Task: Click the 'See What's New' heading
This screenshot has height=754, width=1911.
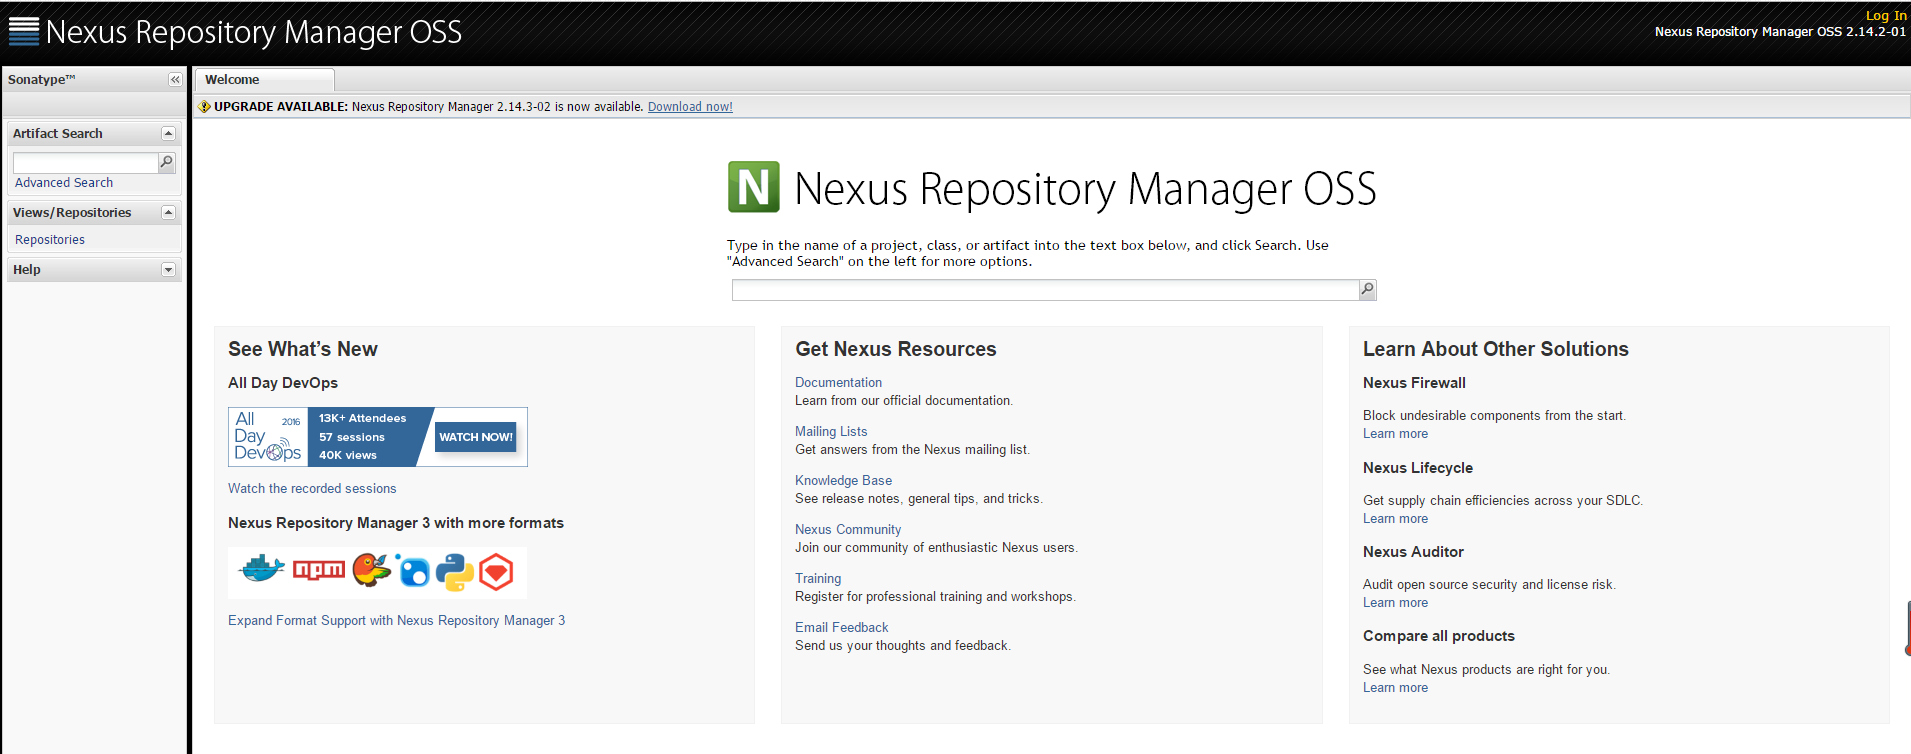Action: [303, 349]
